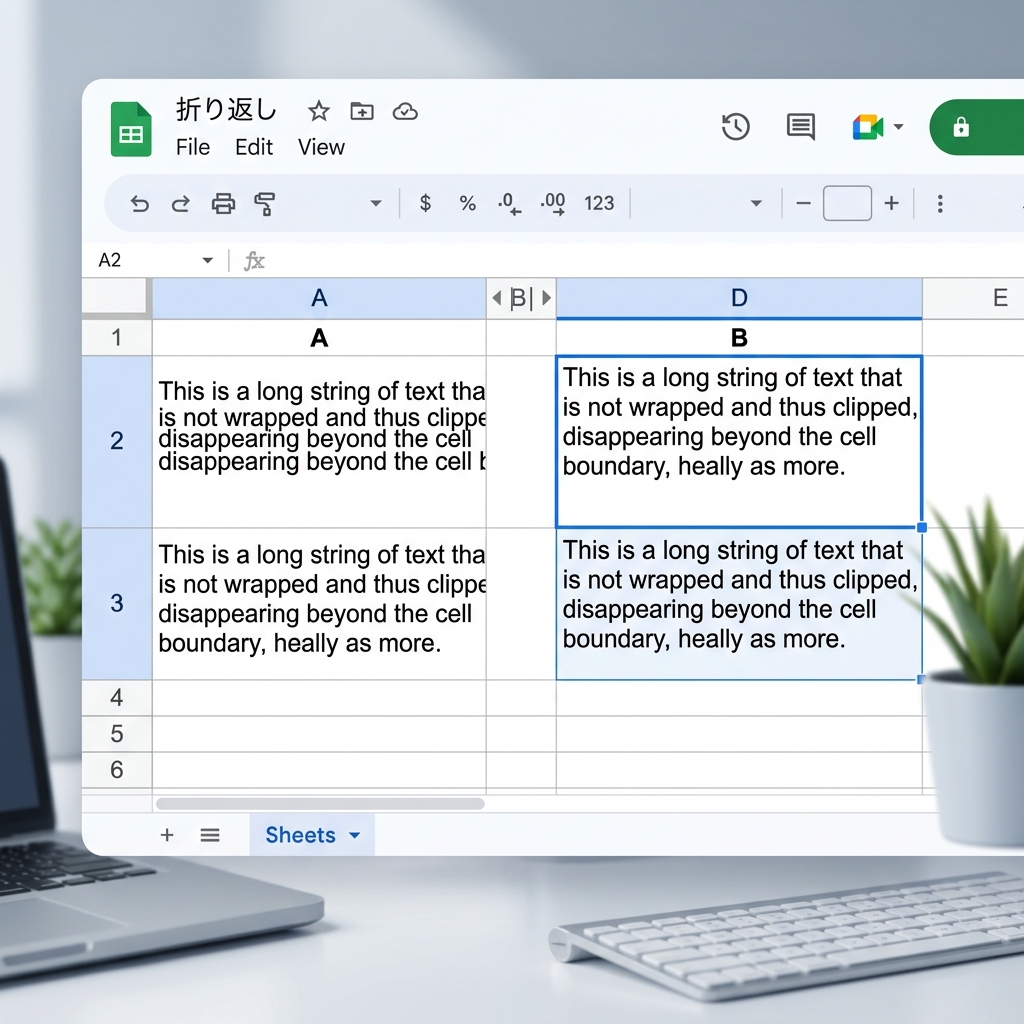
Task: Open the all sheets list icon
Action: (210, 835)
